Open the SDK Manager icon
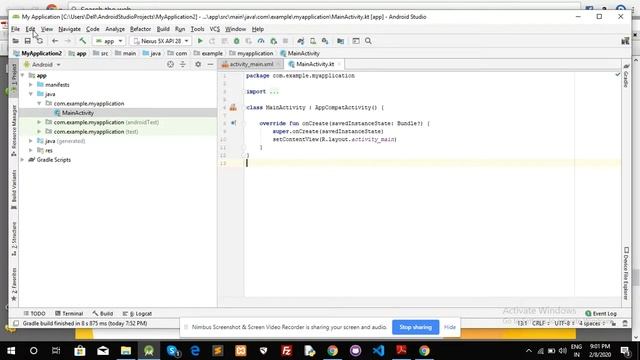This screenshot has height=360, width=640. (x=325, y=41)
